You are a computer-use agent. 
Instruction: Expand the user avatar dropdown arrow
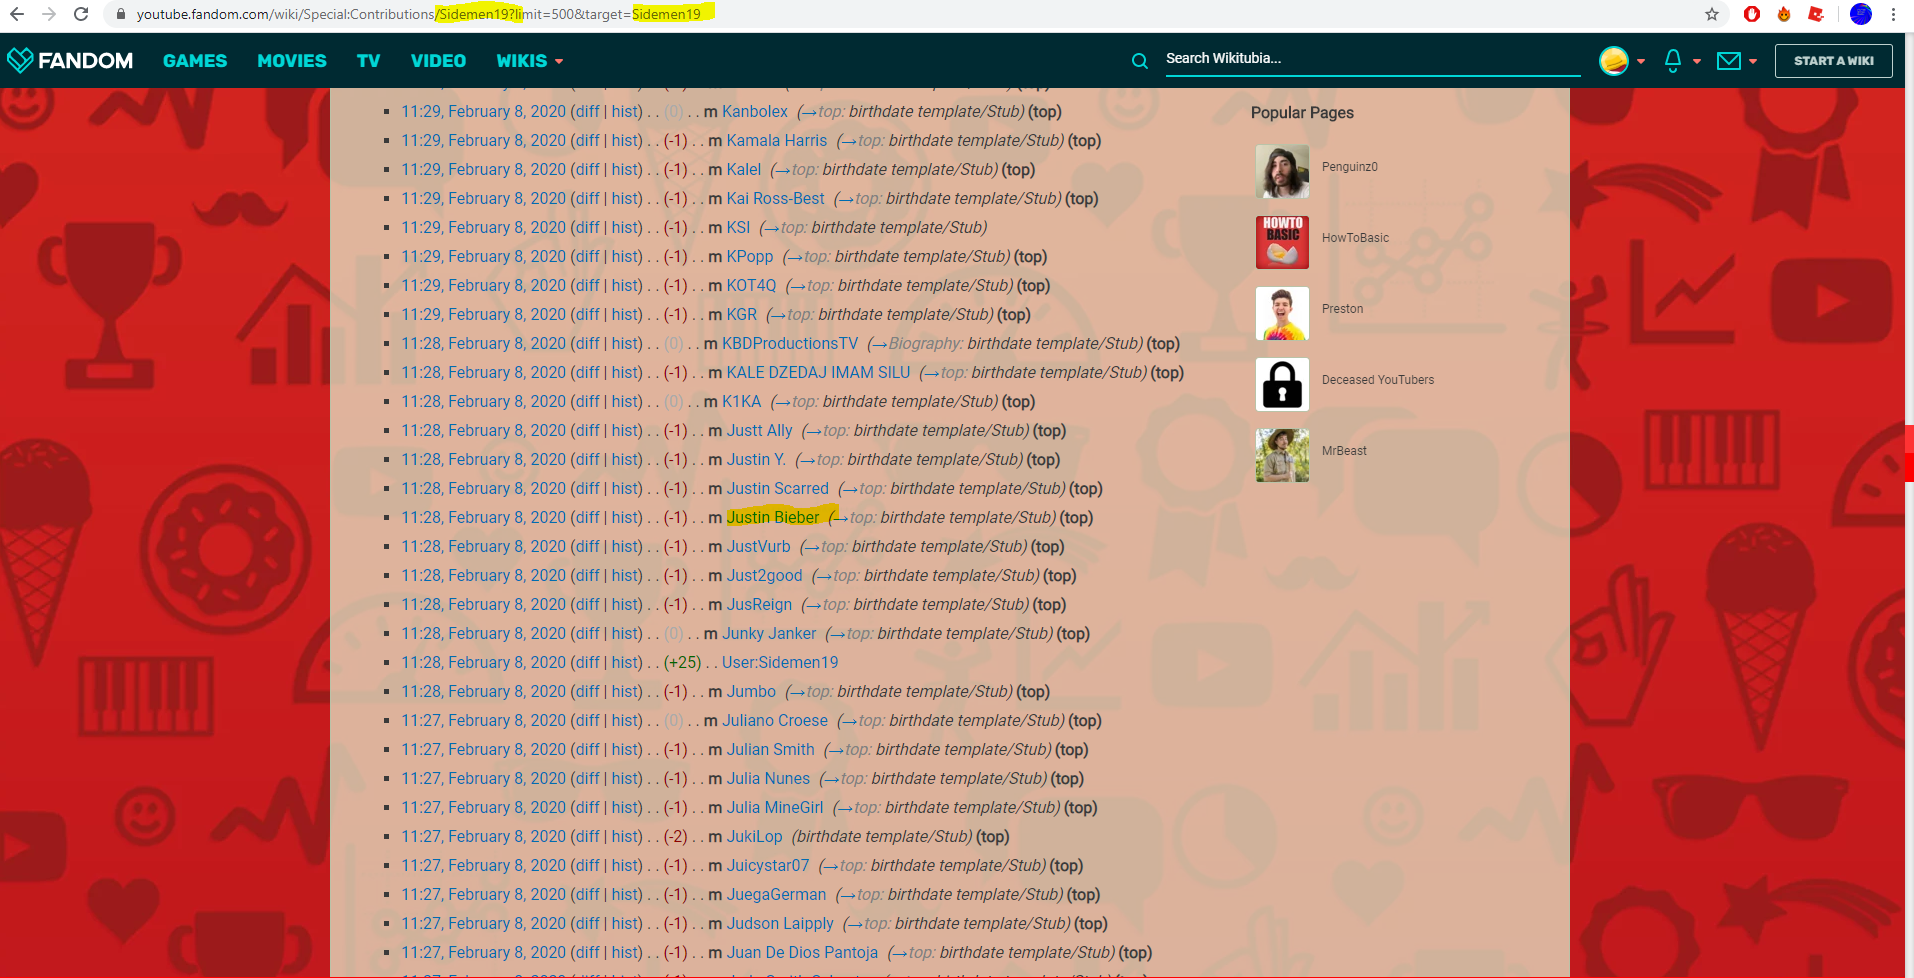point(1641,62)
